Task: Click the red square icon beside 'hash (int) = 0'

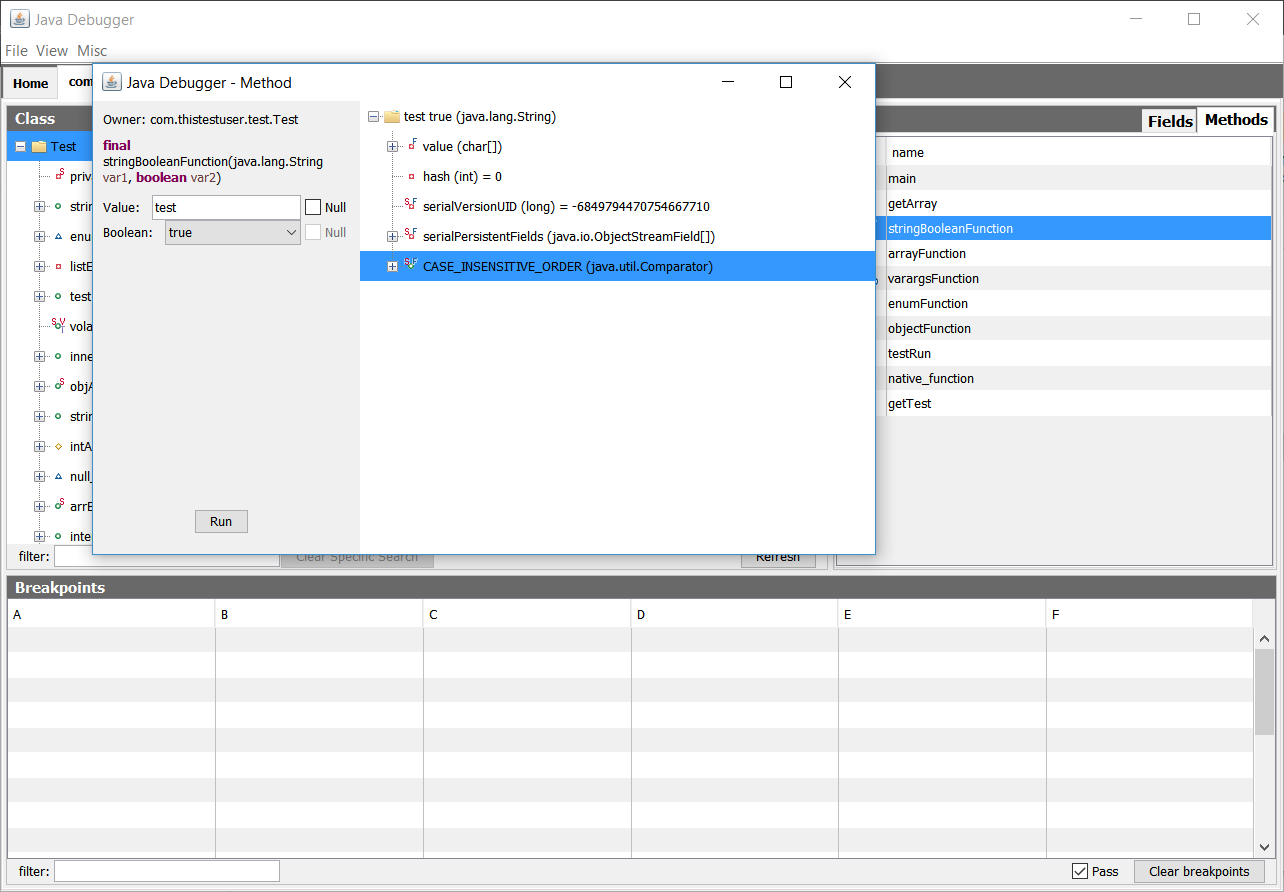Action: pos(411,176)
